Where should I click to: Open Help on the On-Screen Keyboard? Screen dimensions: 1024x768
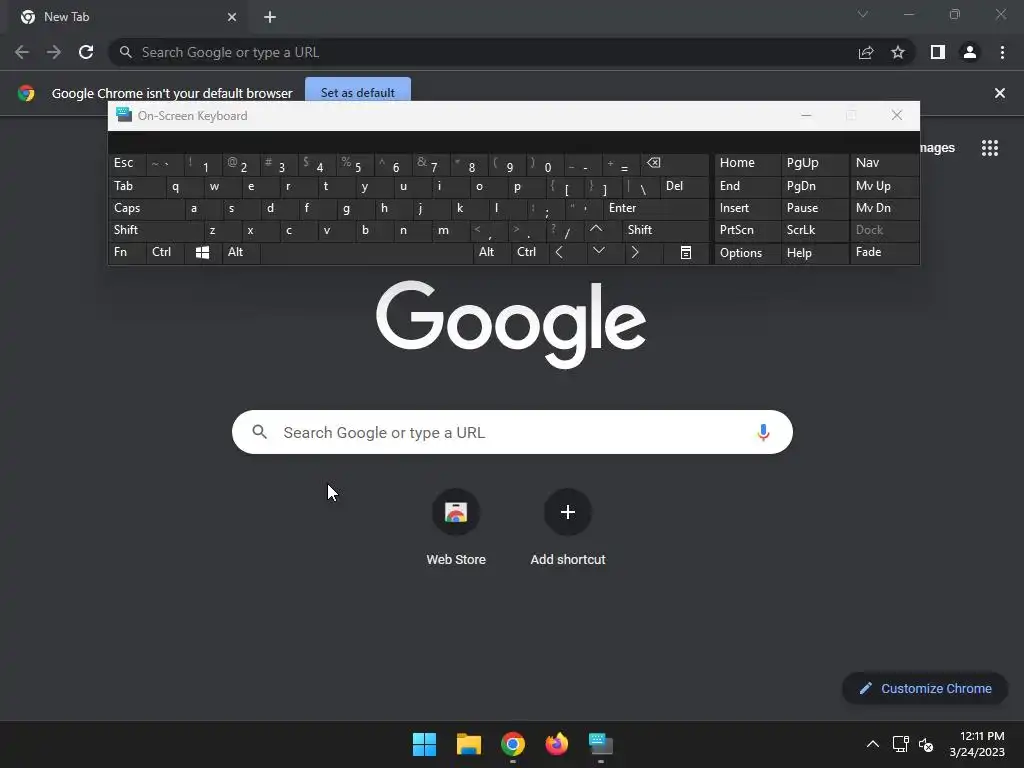coord(814,253)
